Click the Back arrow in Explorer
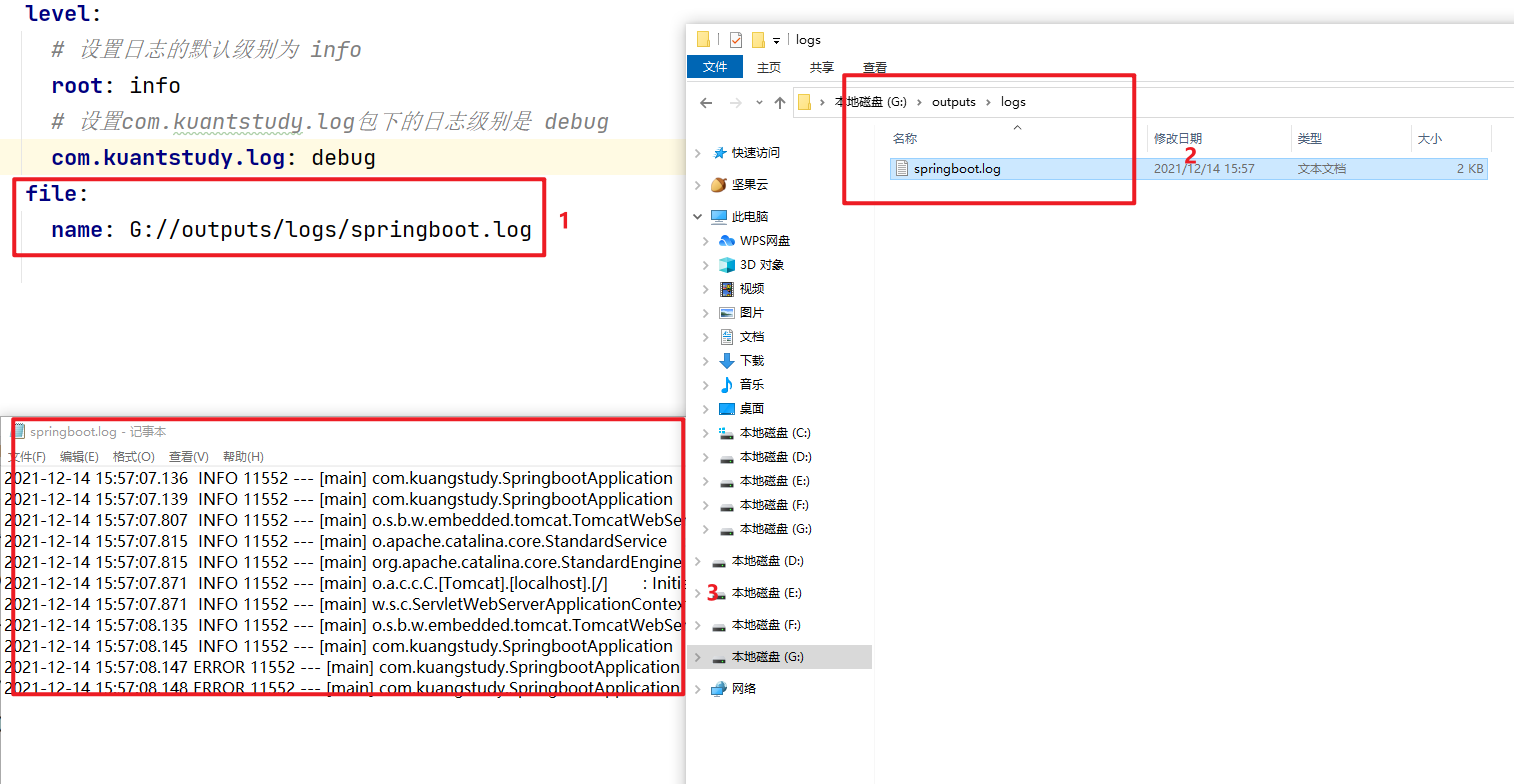The image size is (1514, 784). tap(706, 102)
